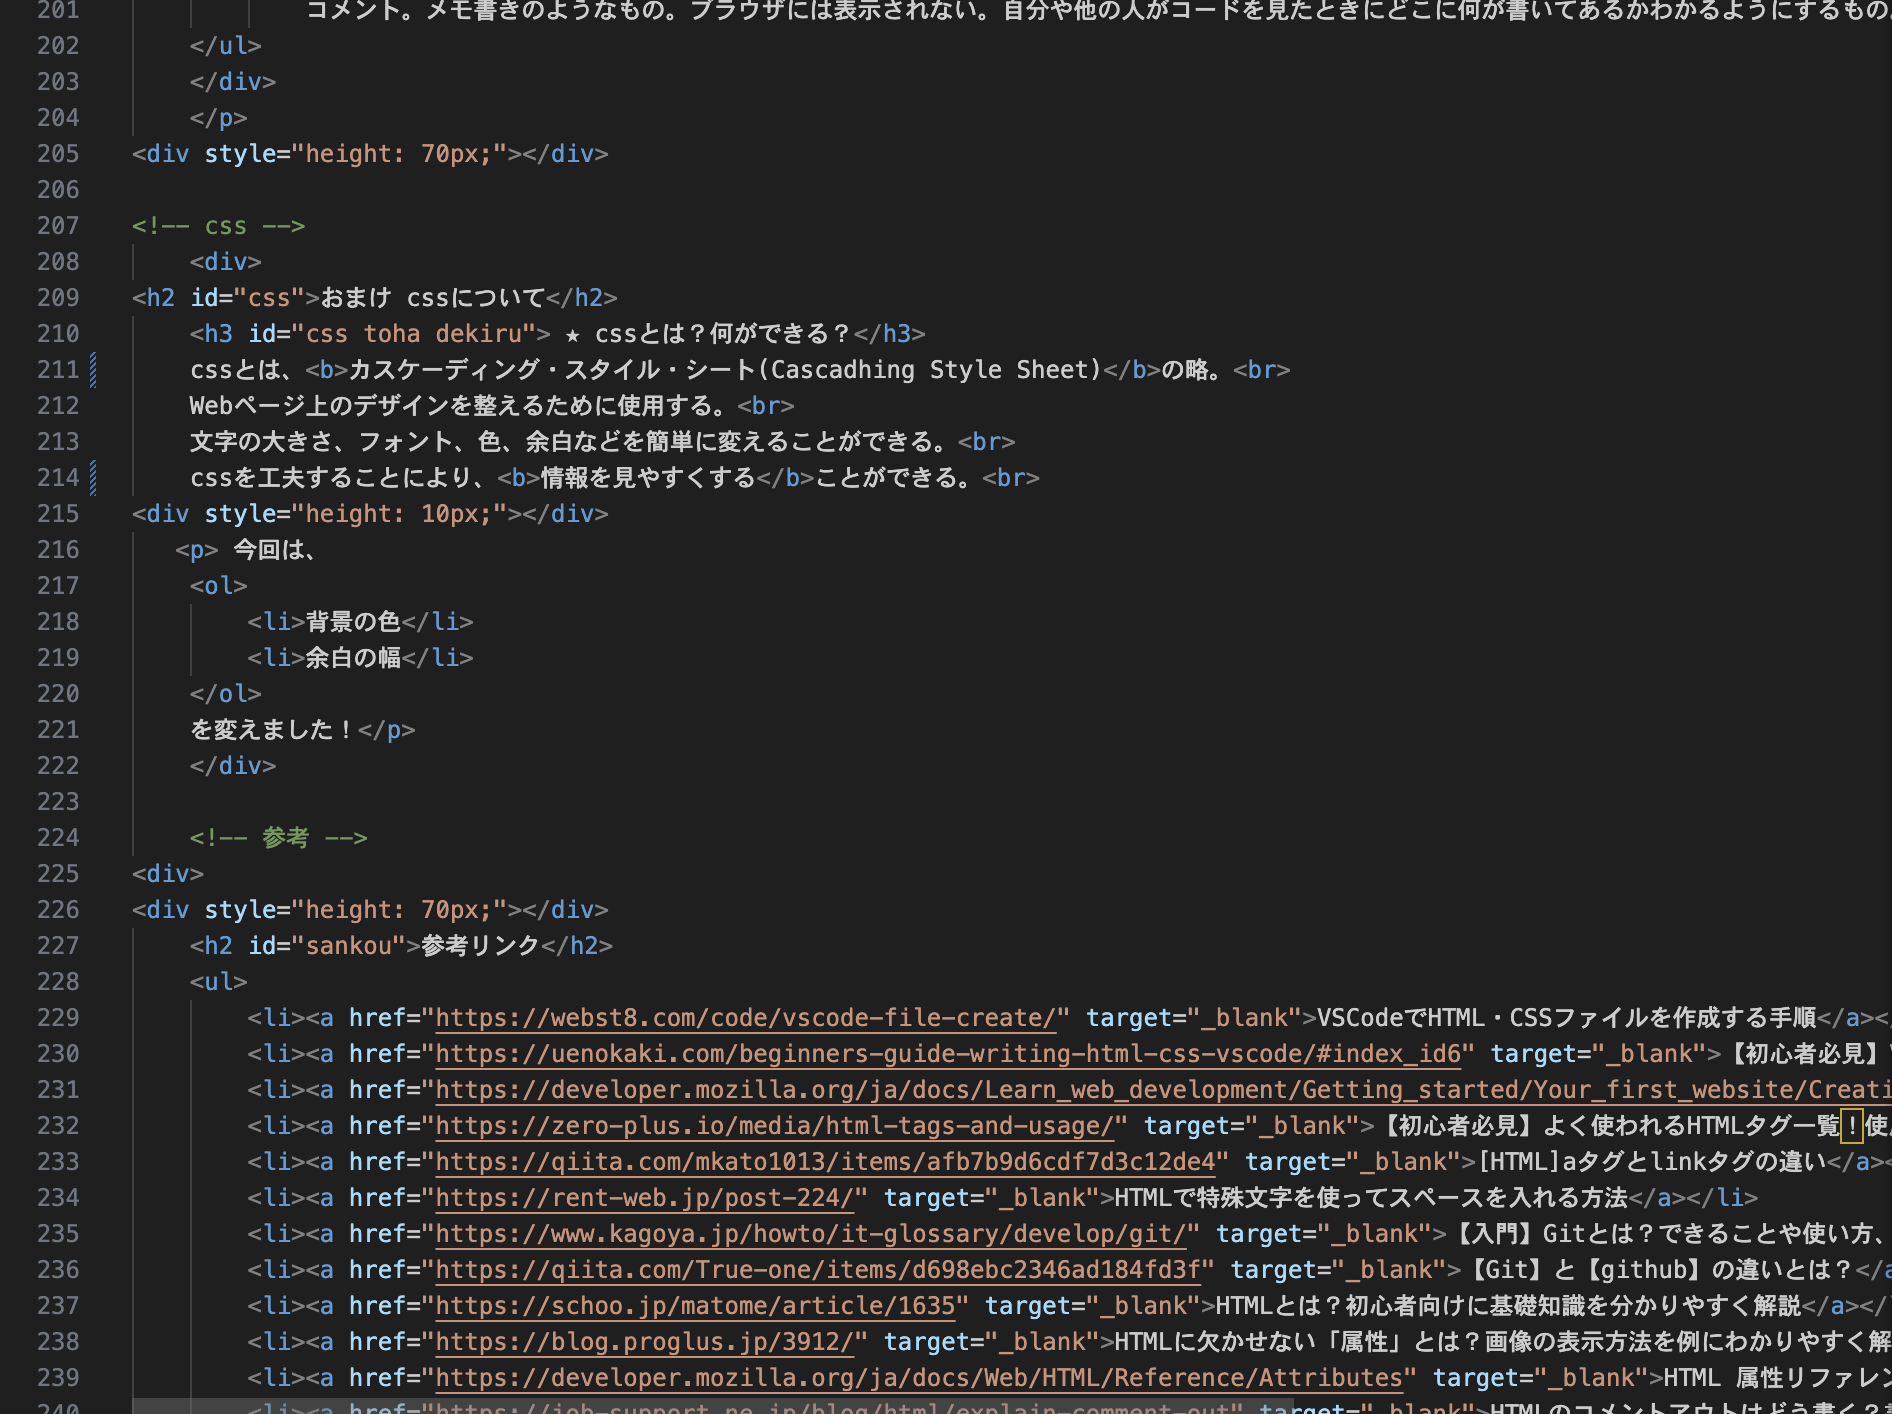Click the opening ol tag on line 217
Image resolution: width=1892 pixels, height=1414 pixels.
coord(218,586)
